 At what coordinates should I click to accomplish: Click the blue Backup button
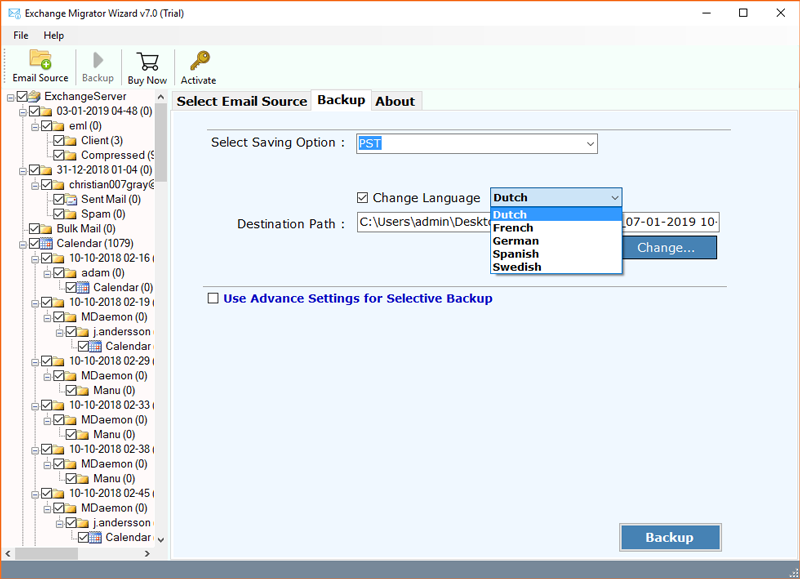coord(670,537)
